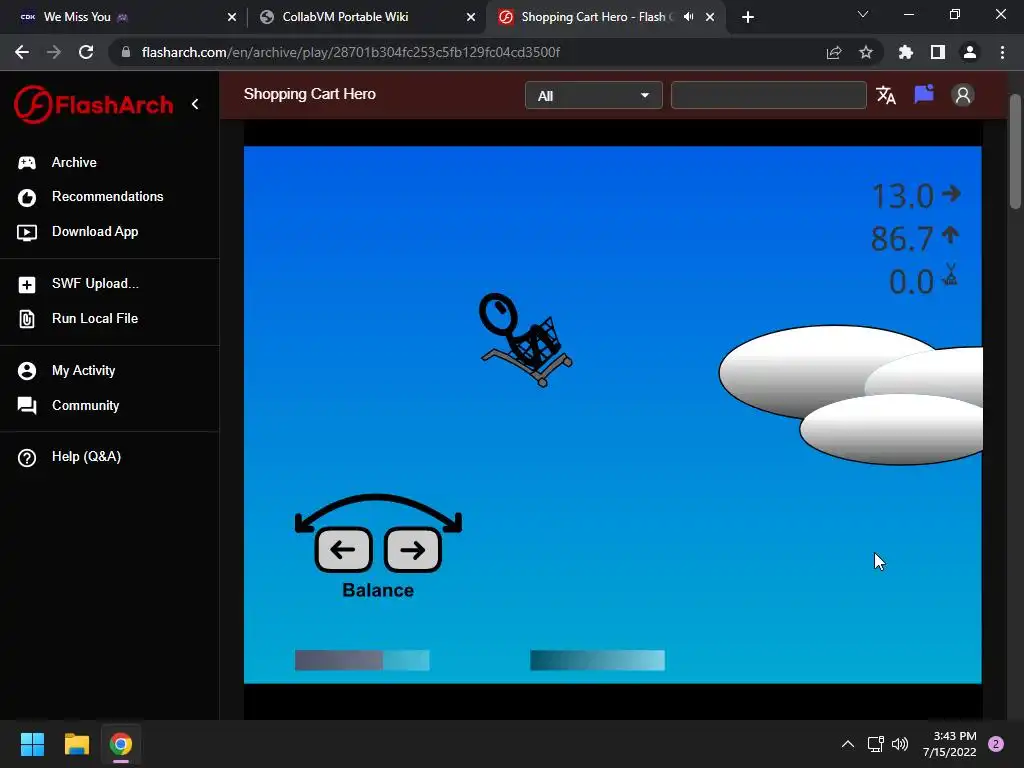1024x768 pixels.
Task: Focus the FlashArch search field
Action: (x=769, y=95)
